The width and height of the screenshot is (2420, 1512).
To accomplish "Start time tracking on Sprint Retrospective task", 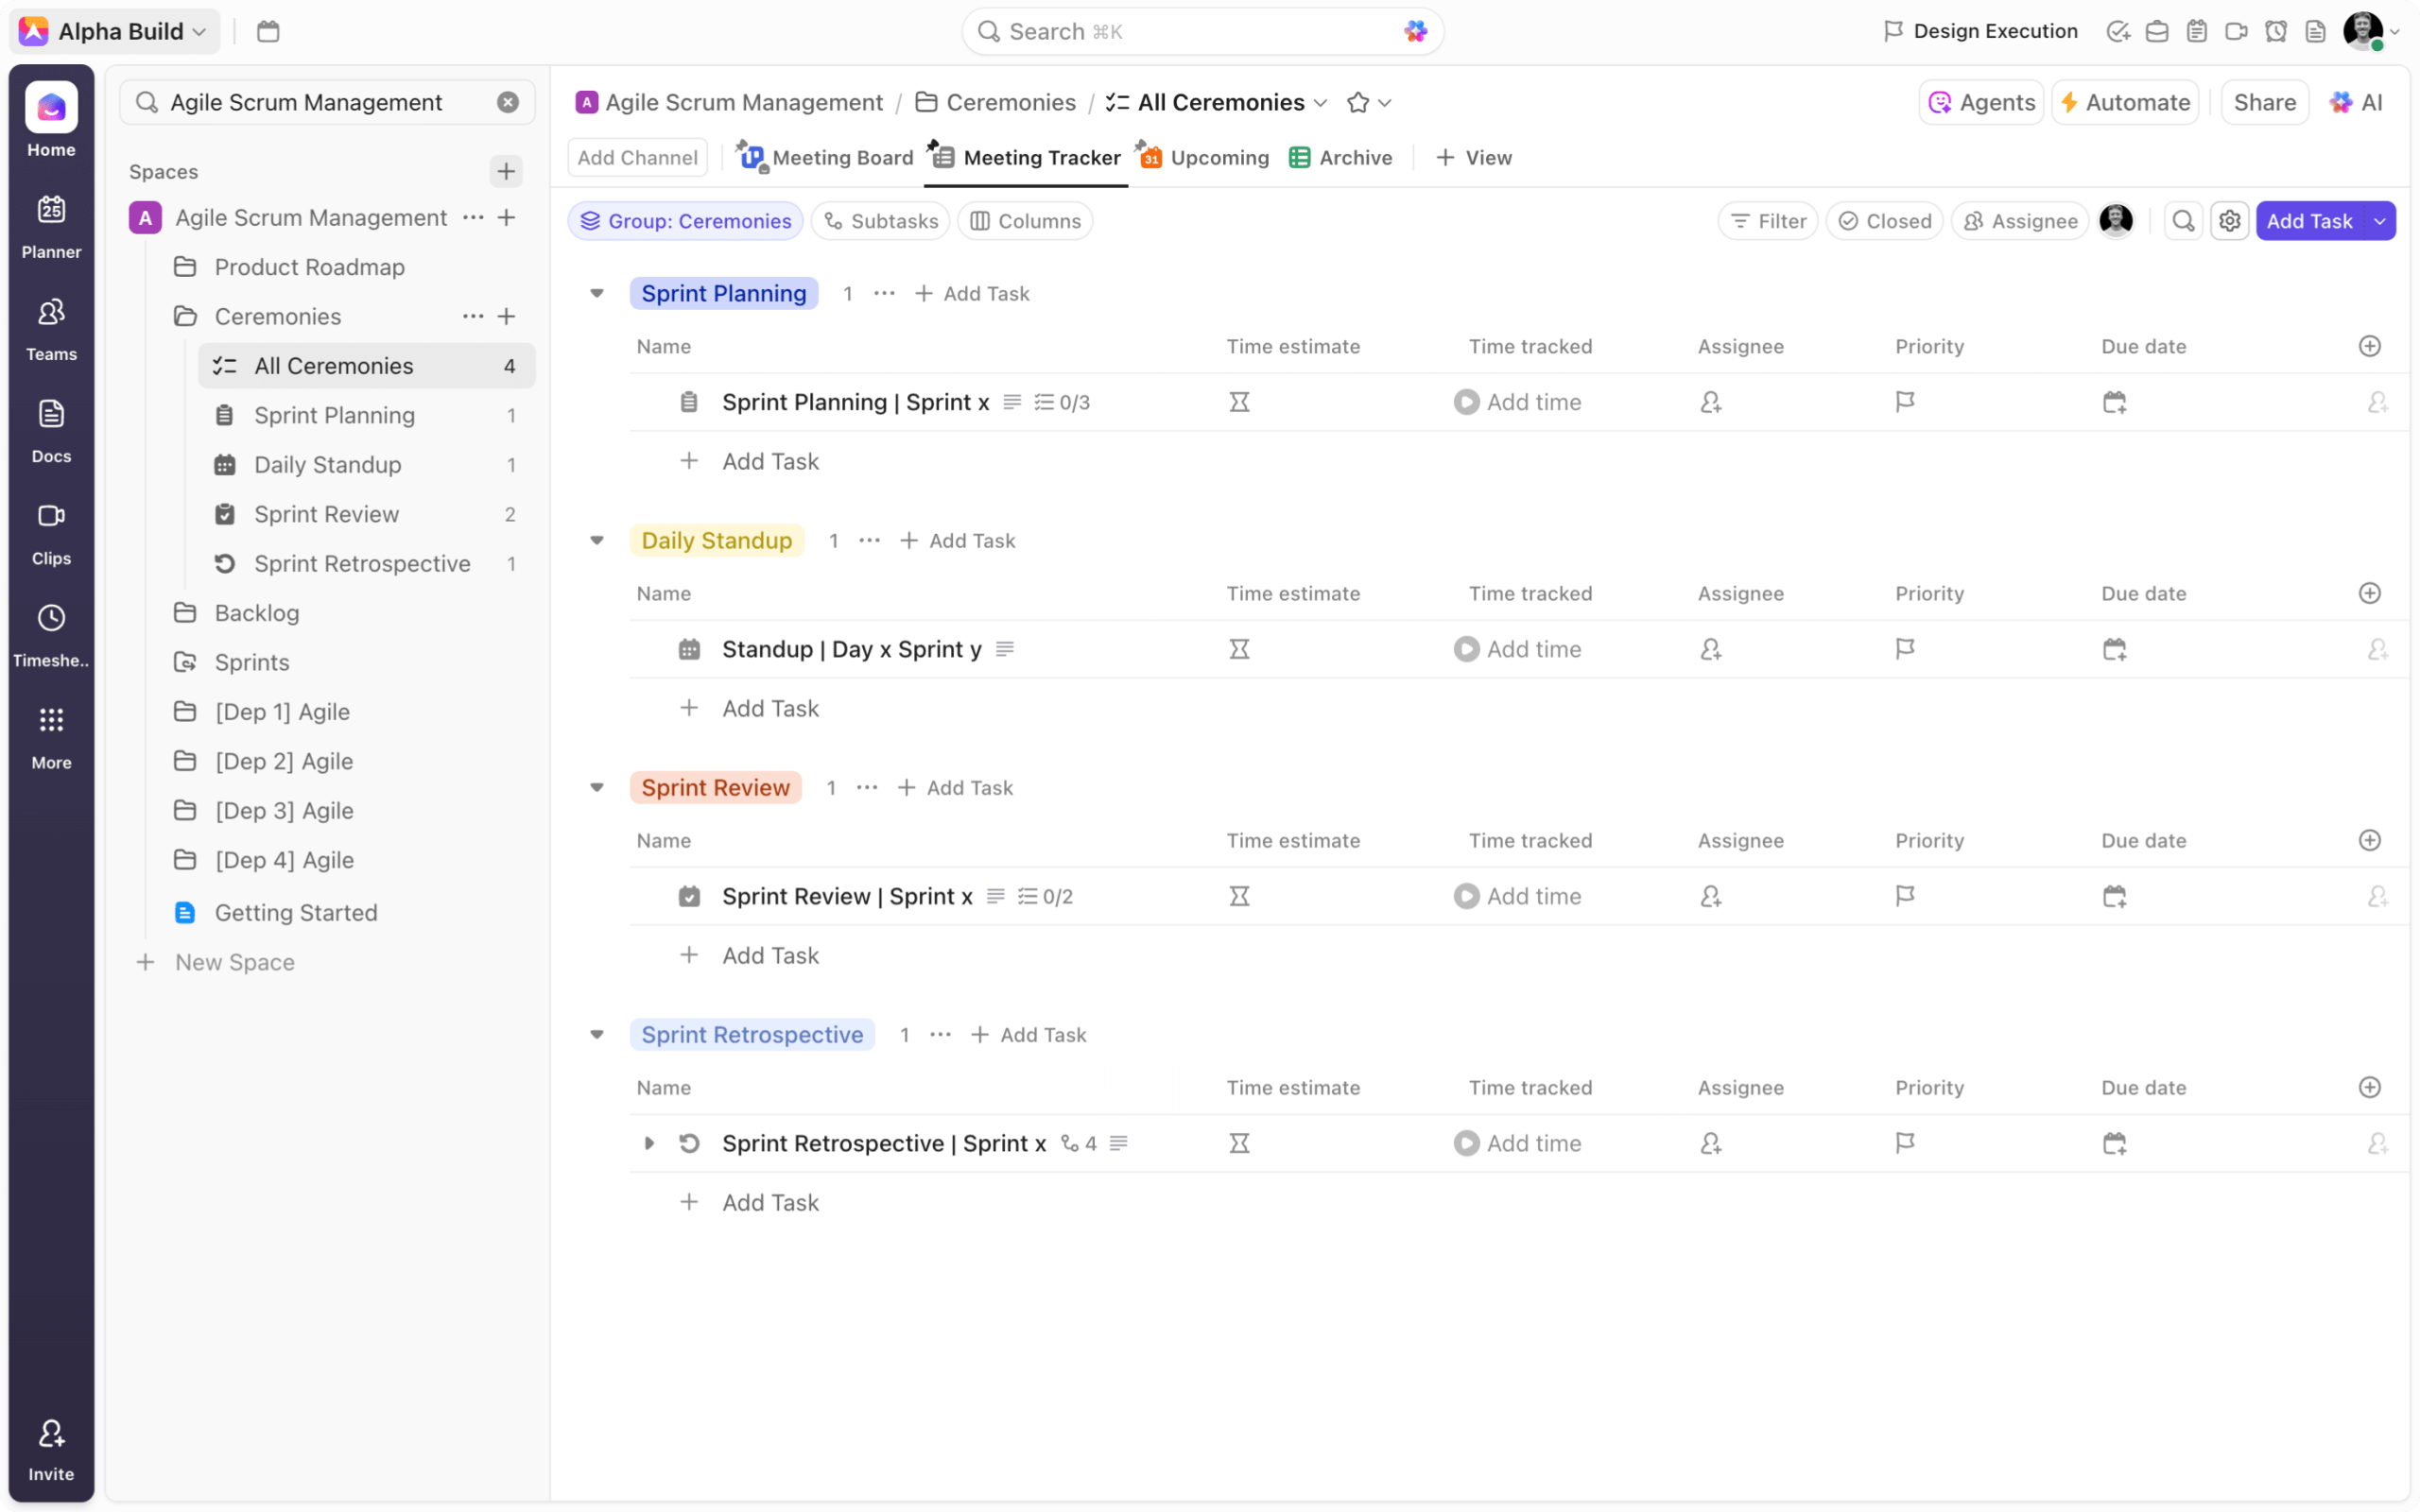I will (x=1466, y=1143).
